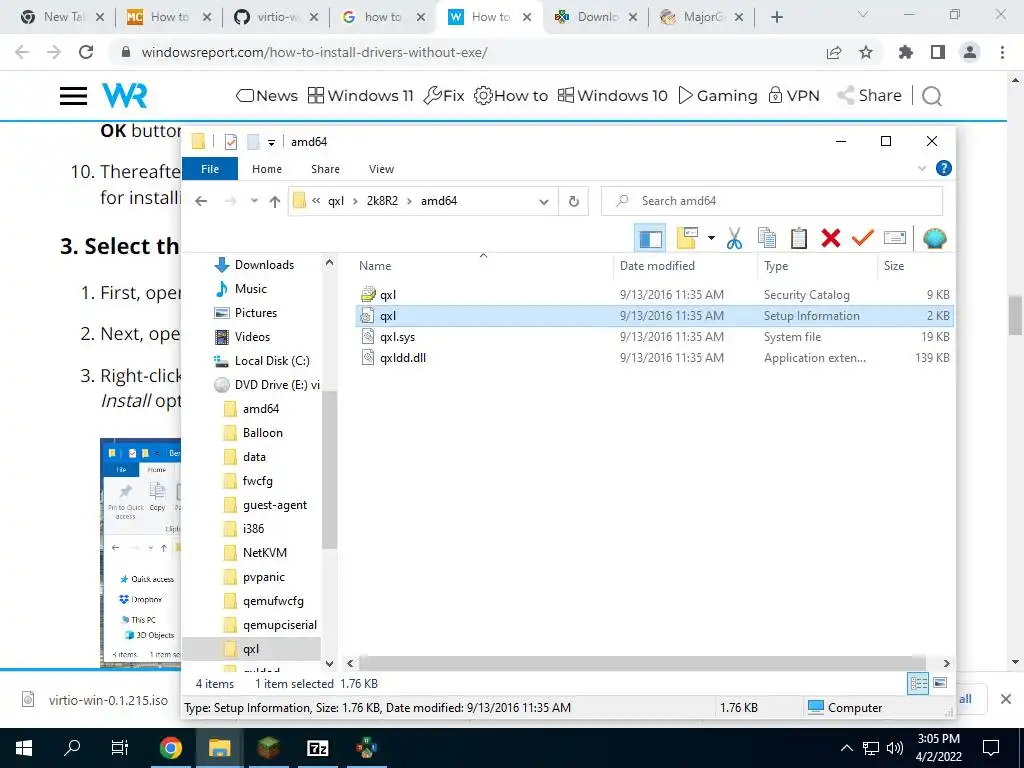This screenshot has width=1024, height=768.
Task: Click the Paste clipboard icon
Action: pyautogui.click(x=799, y=238)
